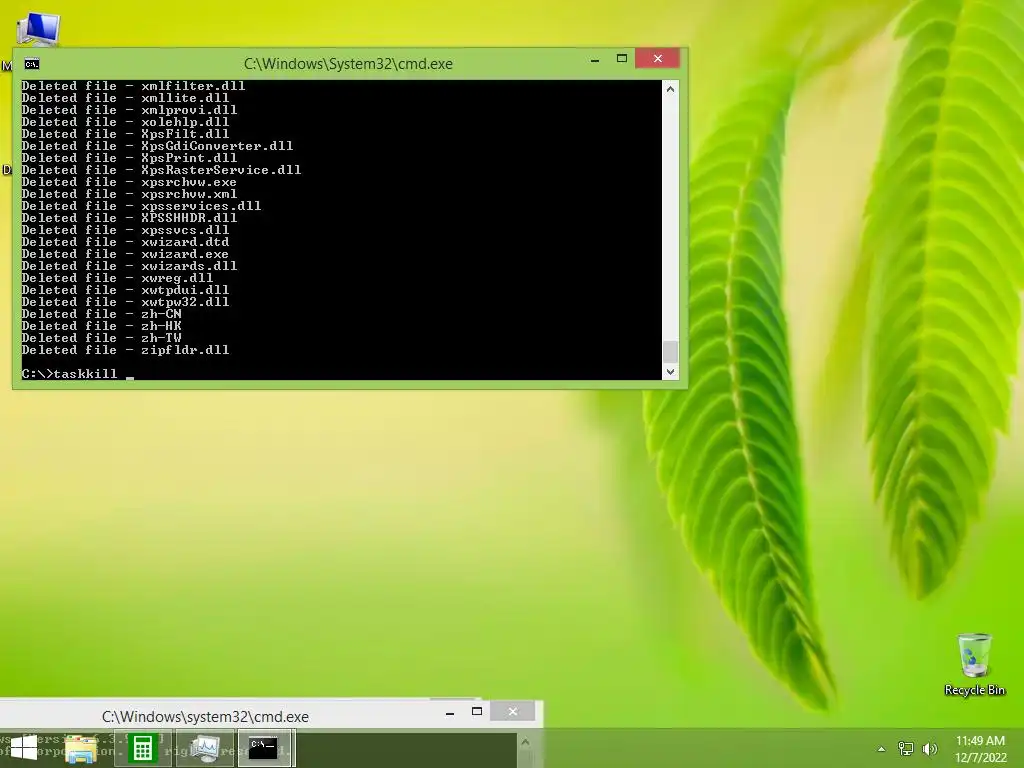
Task: Open File Explorer from the taskbar
Action: point(81,748)
